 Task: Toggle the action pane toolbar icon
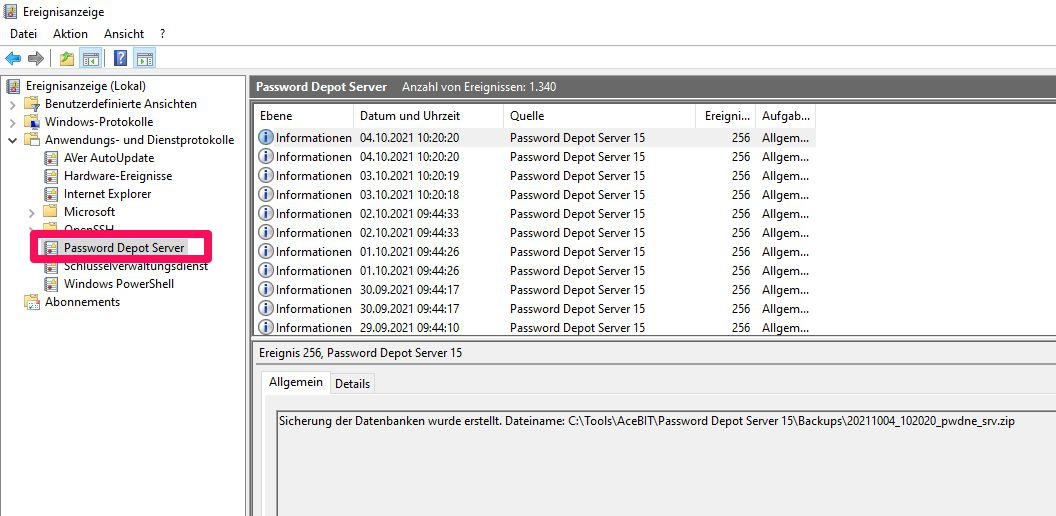[x=145, y=59]
